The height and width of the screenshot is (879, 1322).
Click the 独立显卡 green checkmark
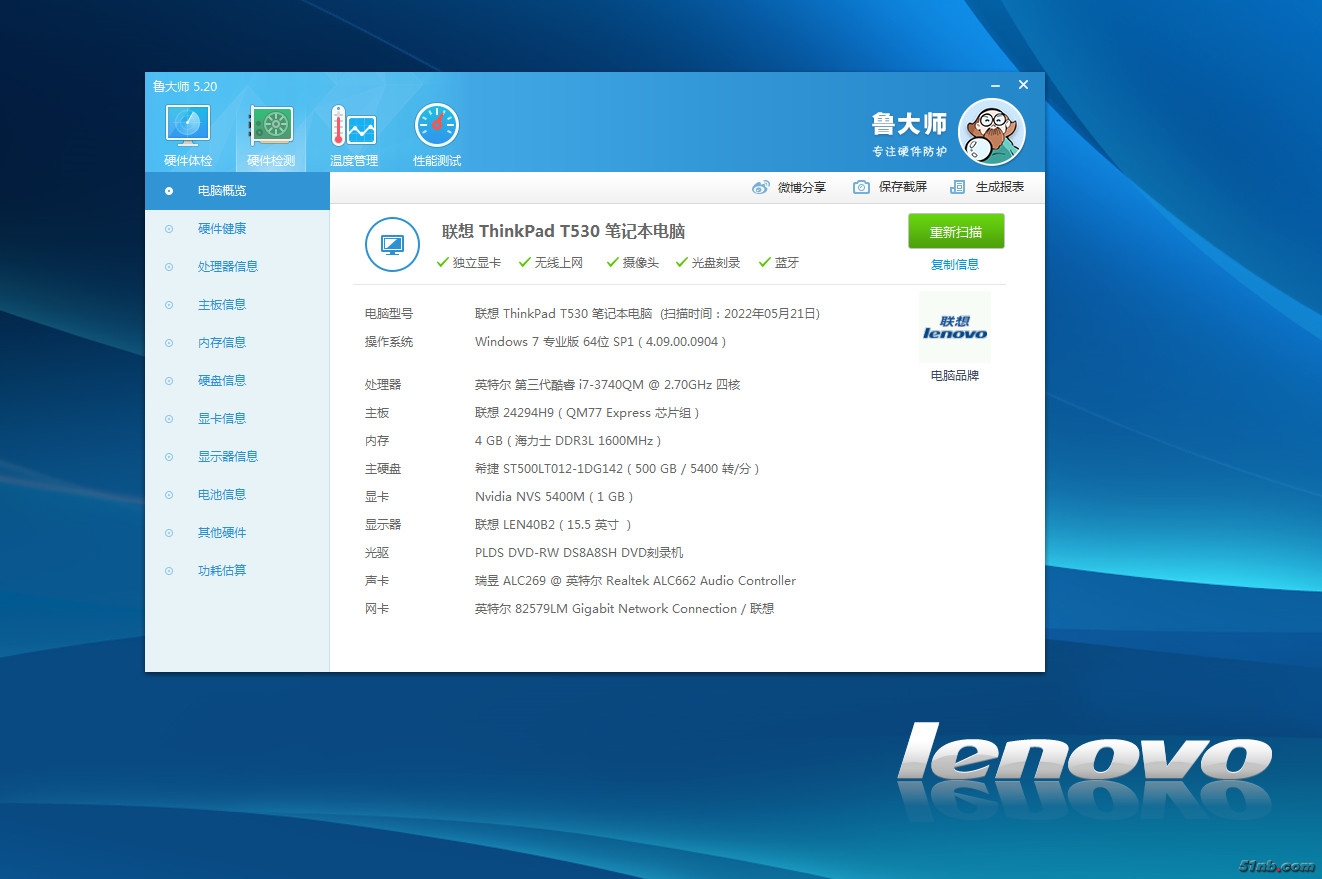[443, 263]
